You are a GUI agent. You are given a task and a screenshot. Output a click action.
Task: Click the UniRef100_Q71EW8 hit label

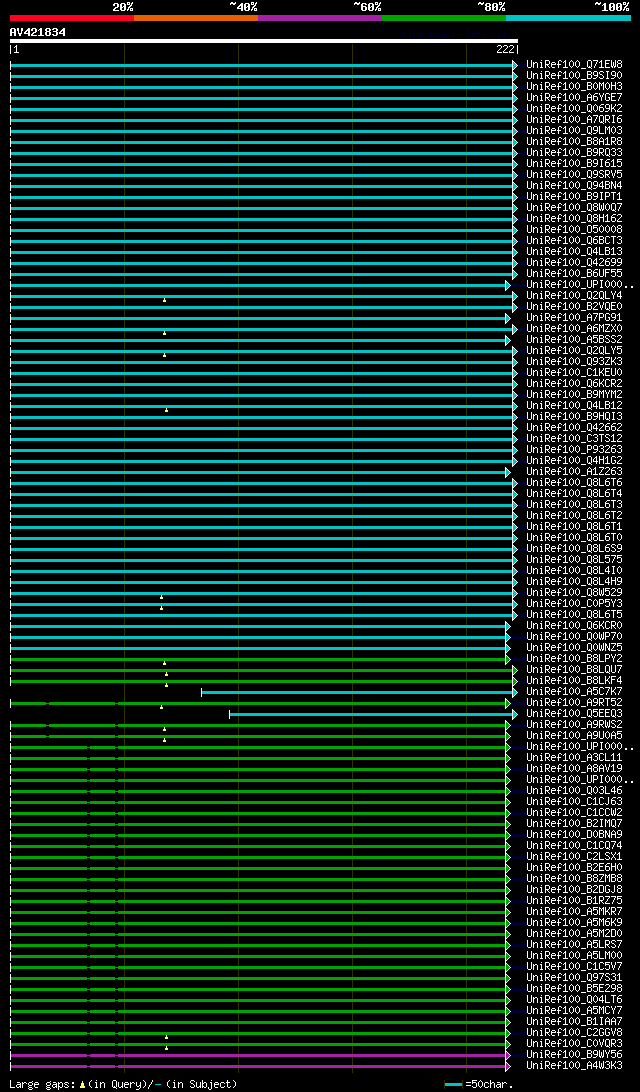tap(574, 65)
